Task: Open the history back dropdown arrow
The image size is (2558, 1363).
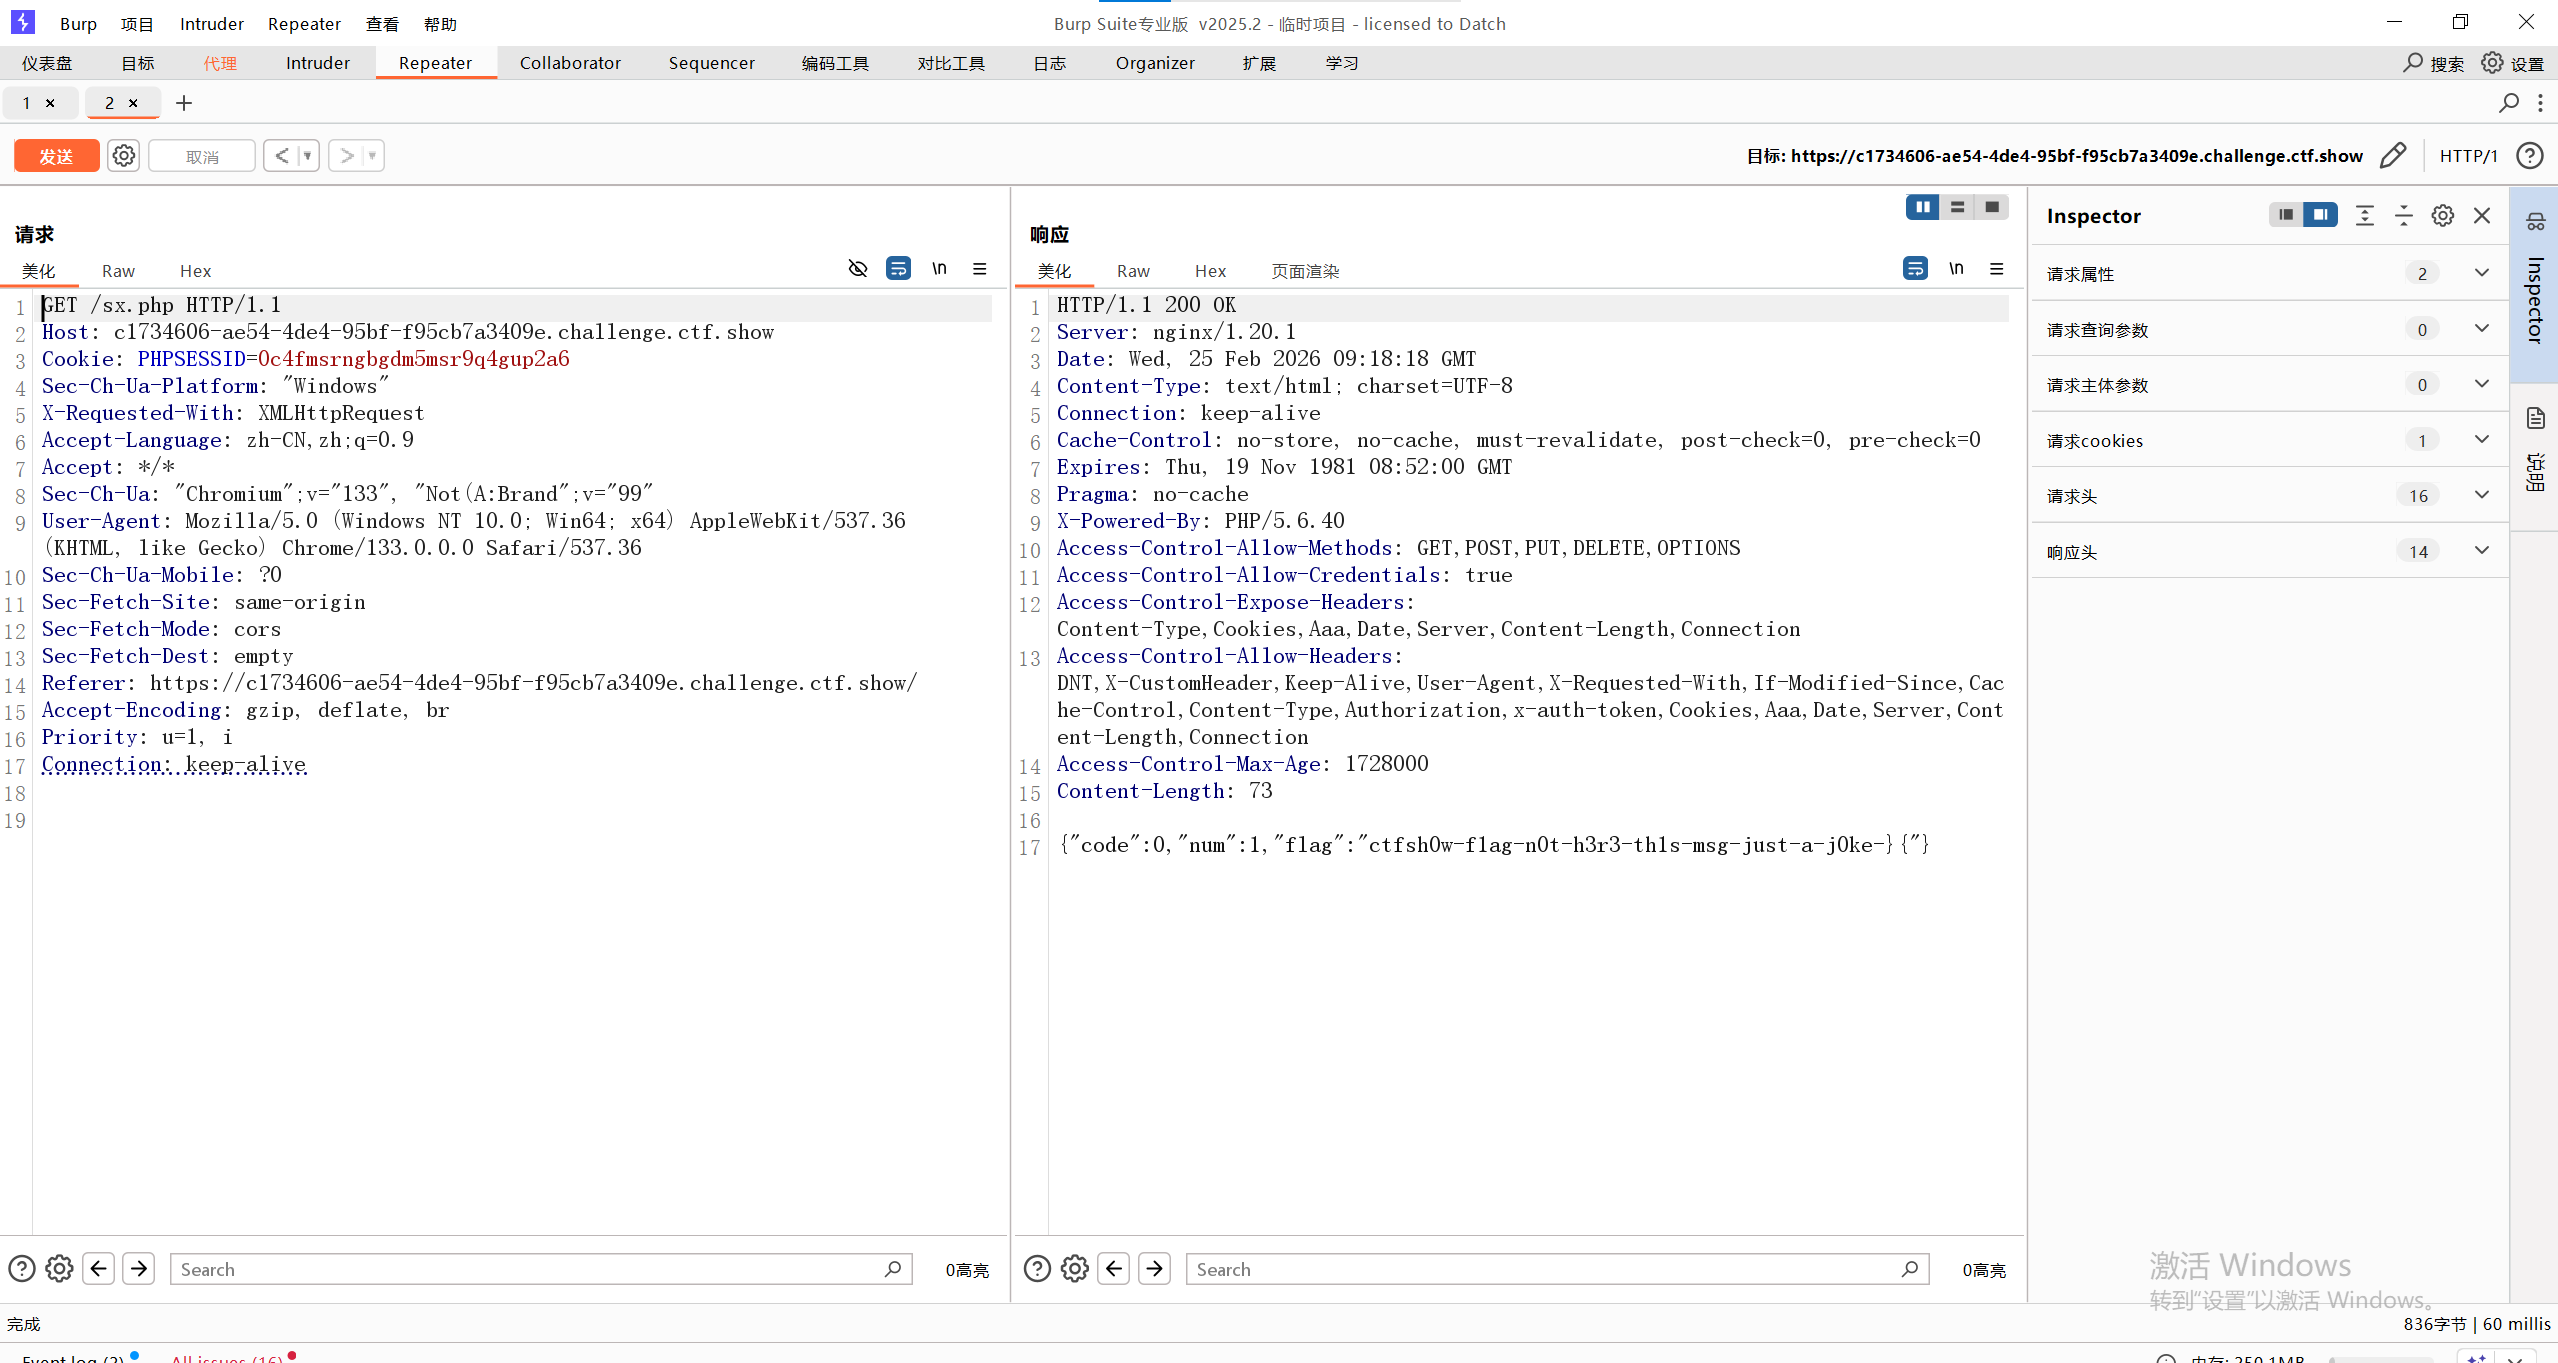Action: tap(308, 156)
